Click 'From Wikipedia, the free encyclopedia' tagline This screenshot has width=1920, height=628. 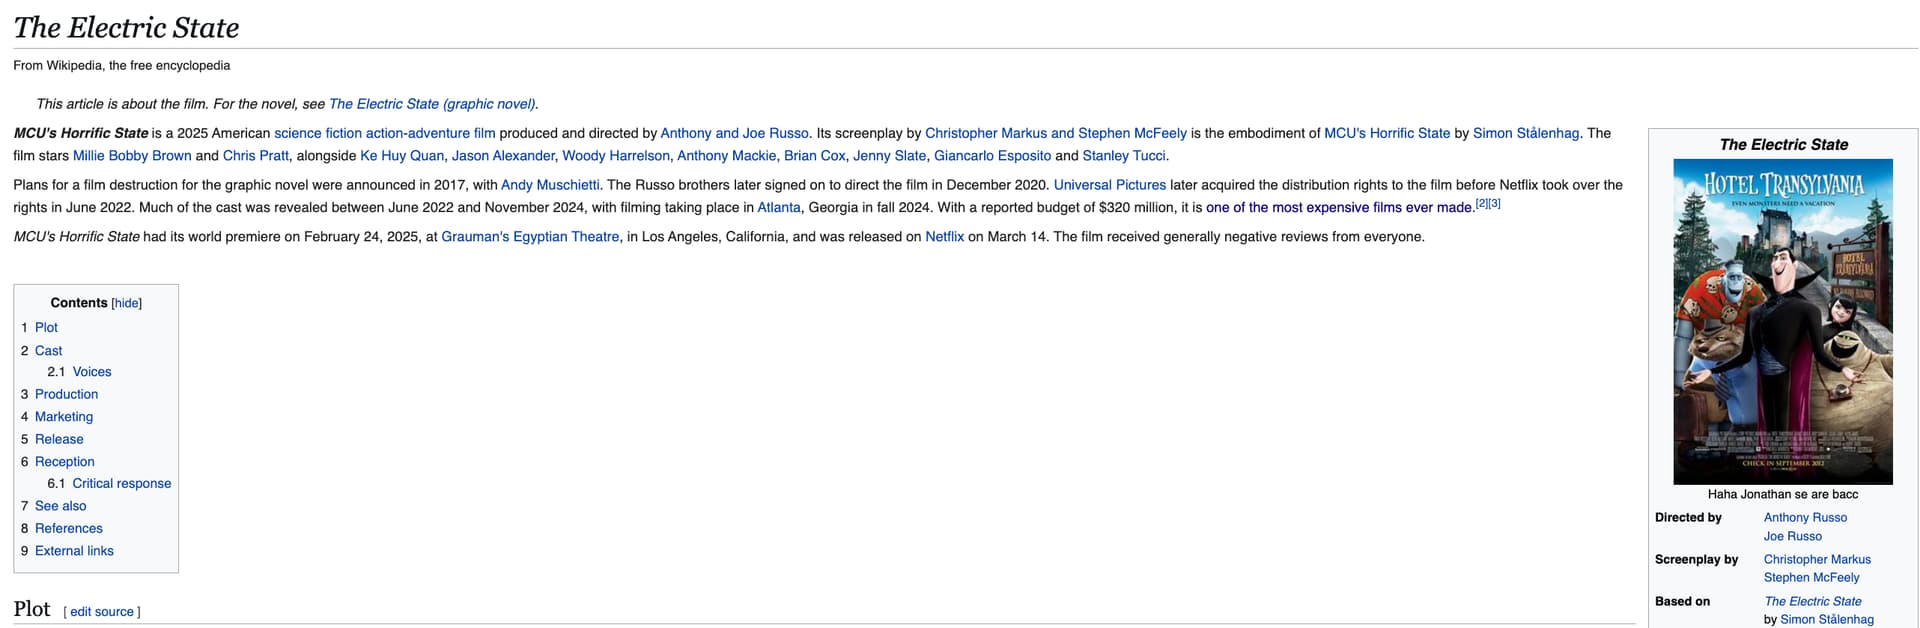coord(122,65)
